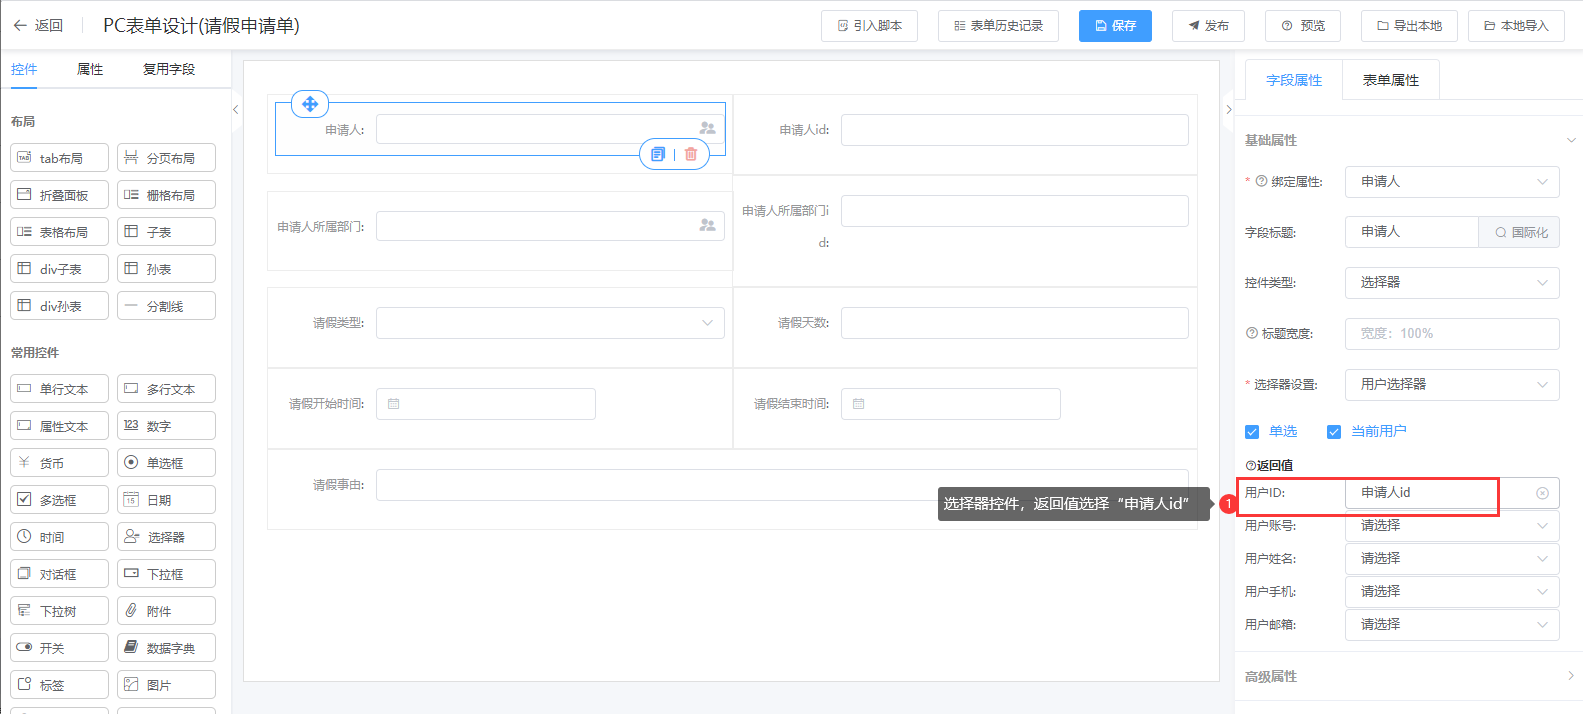This screenshot has width=1583, height=714.
Task: Click the calendar icon in 请假开始时间 field
Action: [x=394, y=404]
